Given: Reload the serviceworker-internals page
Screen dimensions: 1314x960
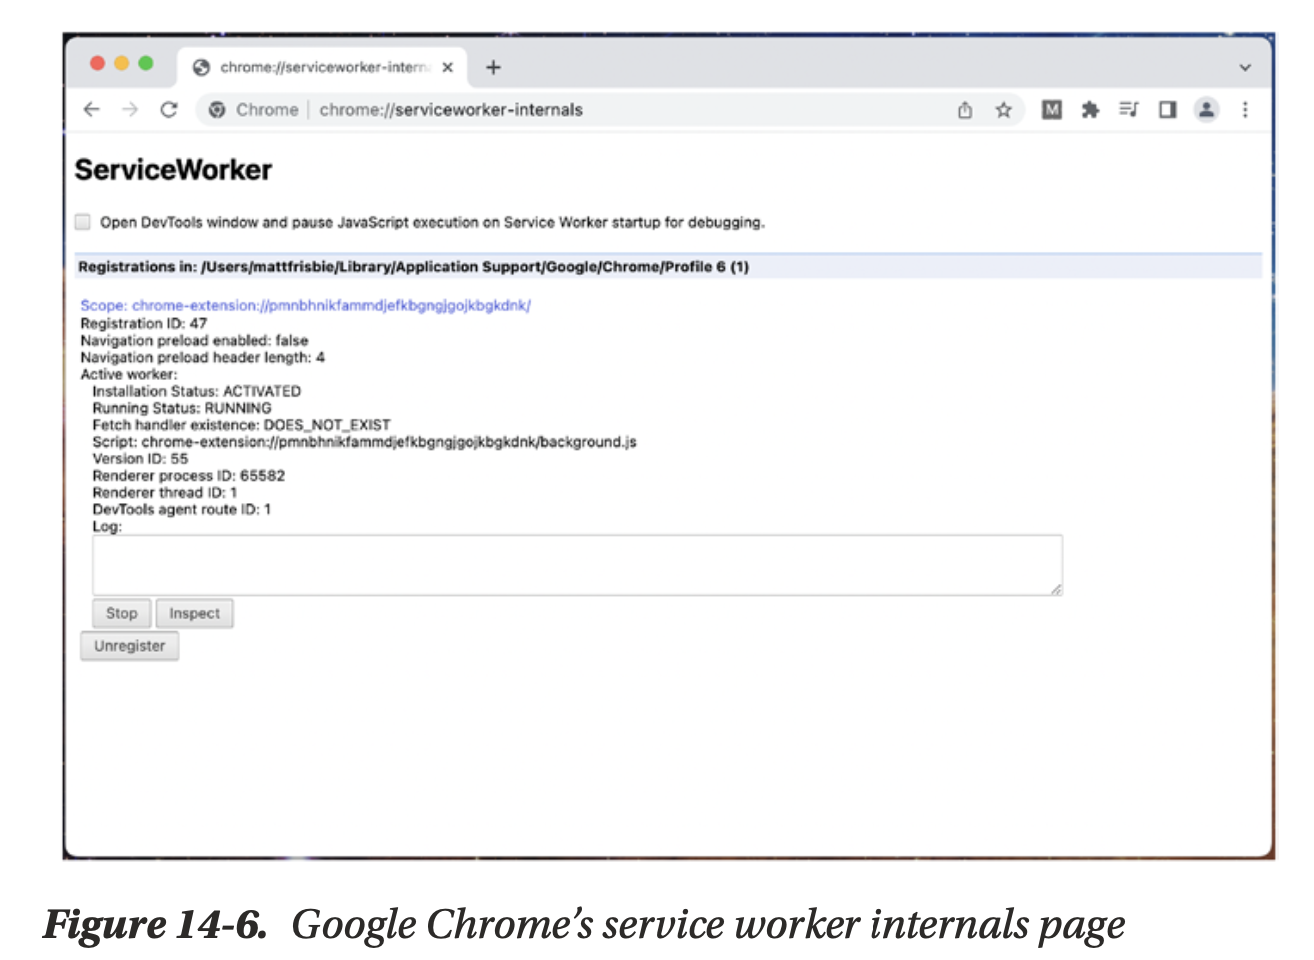Looking at the screenshot, I should point(169,110).
